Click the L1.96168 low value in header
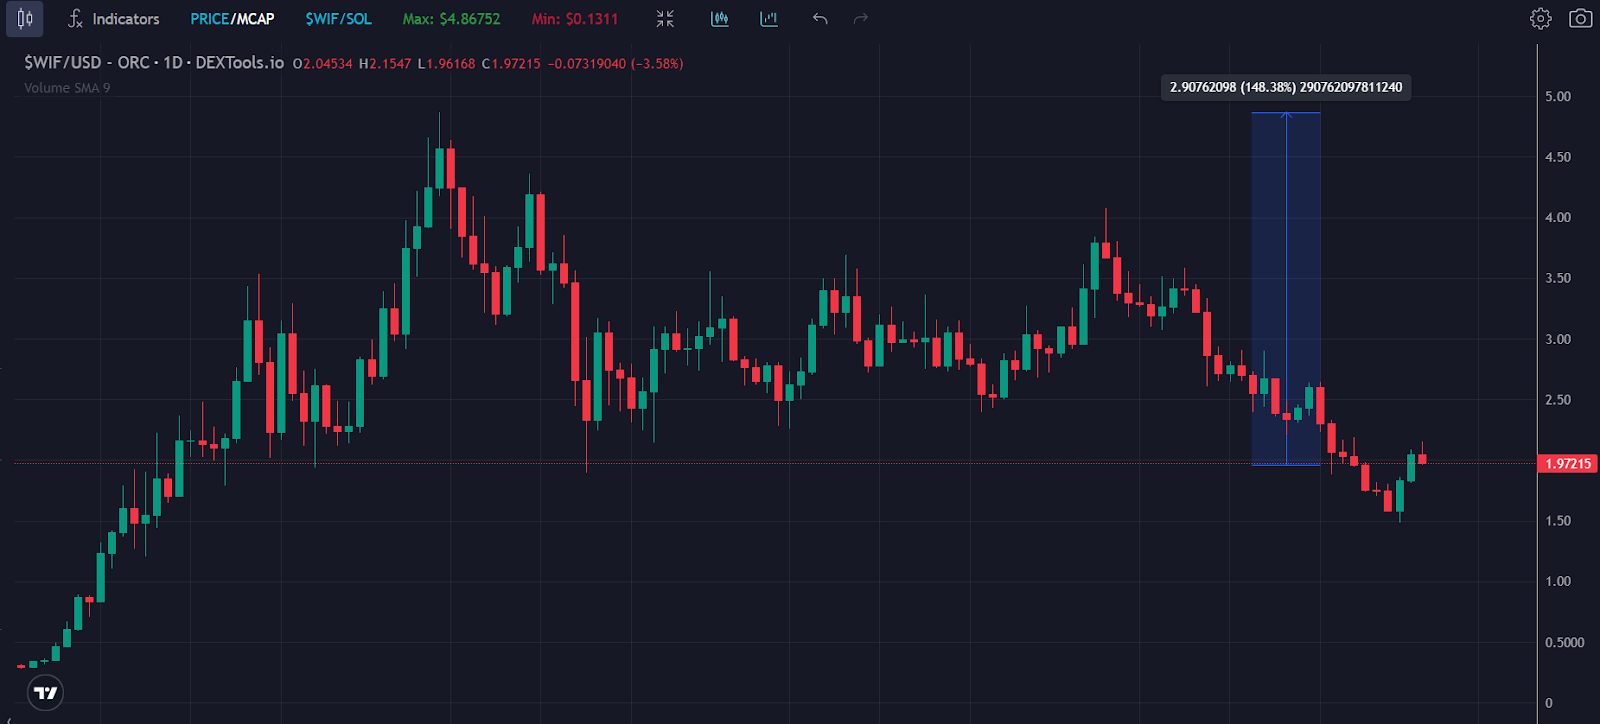Image resolution: width=1600 pixels, height=724 pixels. pyautogui.click(x=446, y=64)
